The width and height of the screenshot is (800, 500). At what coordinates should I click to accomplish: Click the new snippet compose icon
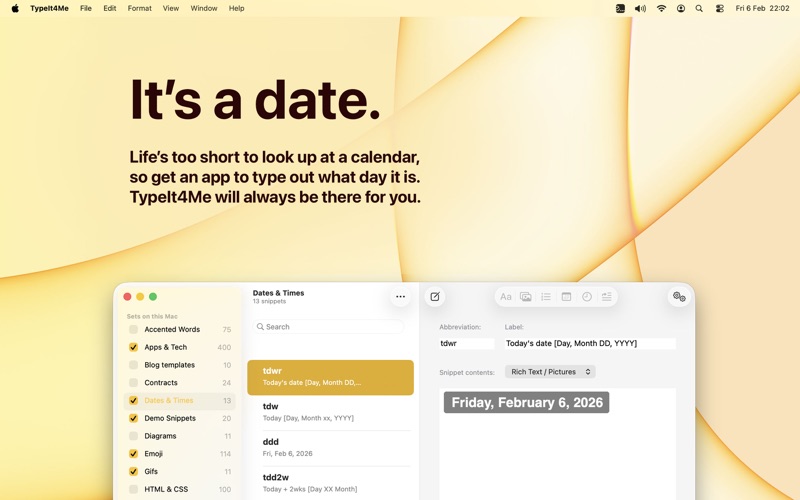click(x=435, y=297)
